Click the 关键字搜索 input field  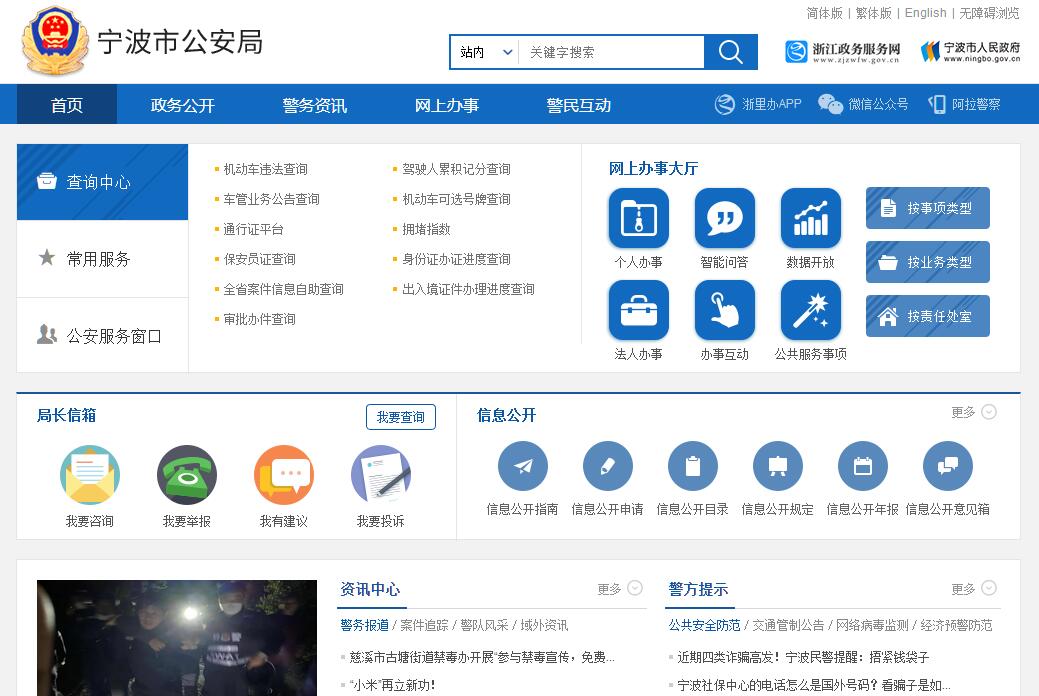[610, 52]
